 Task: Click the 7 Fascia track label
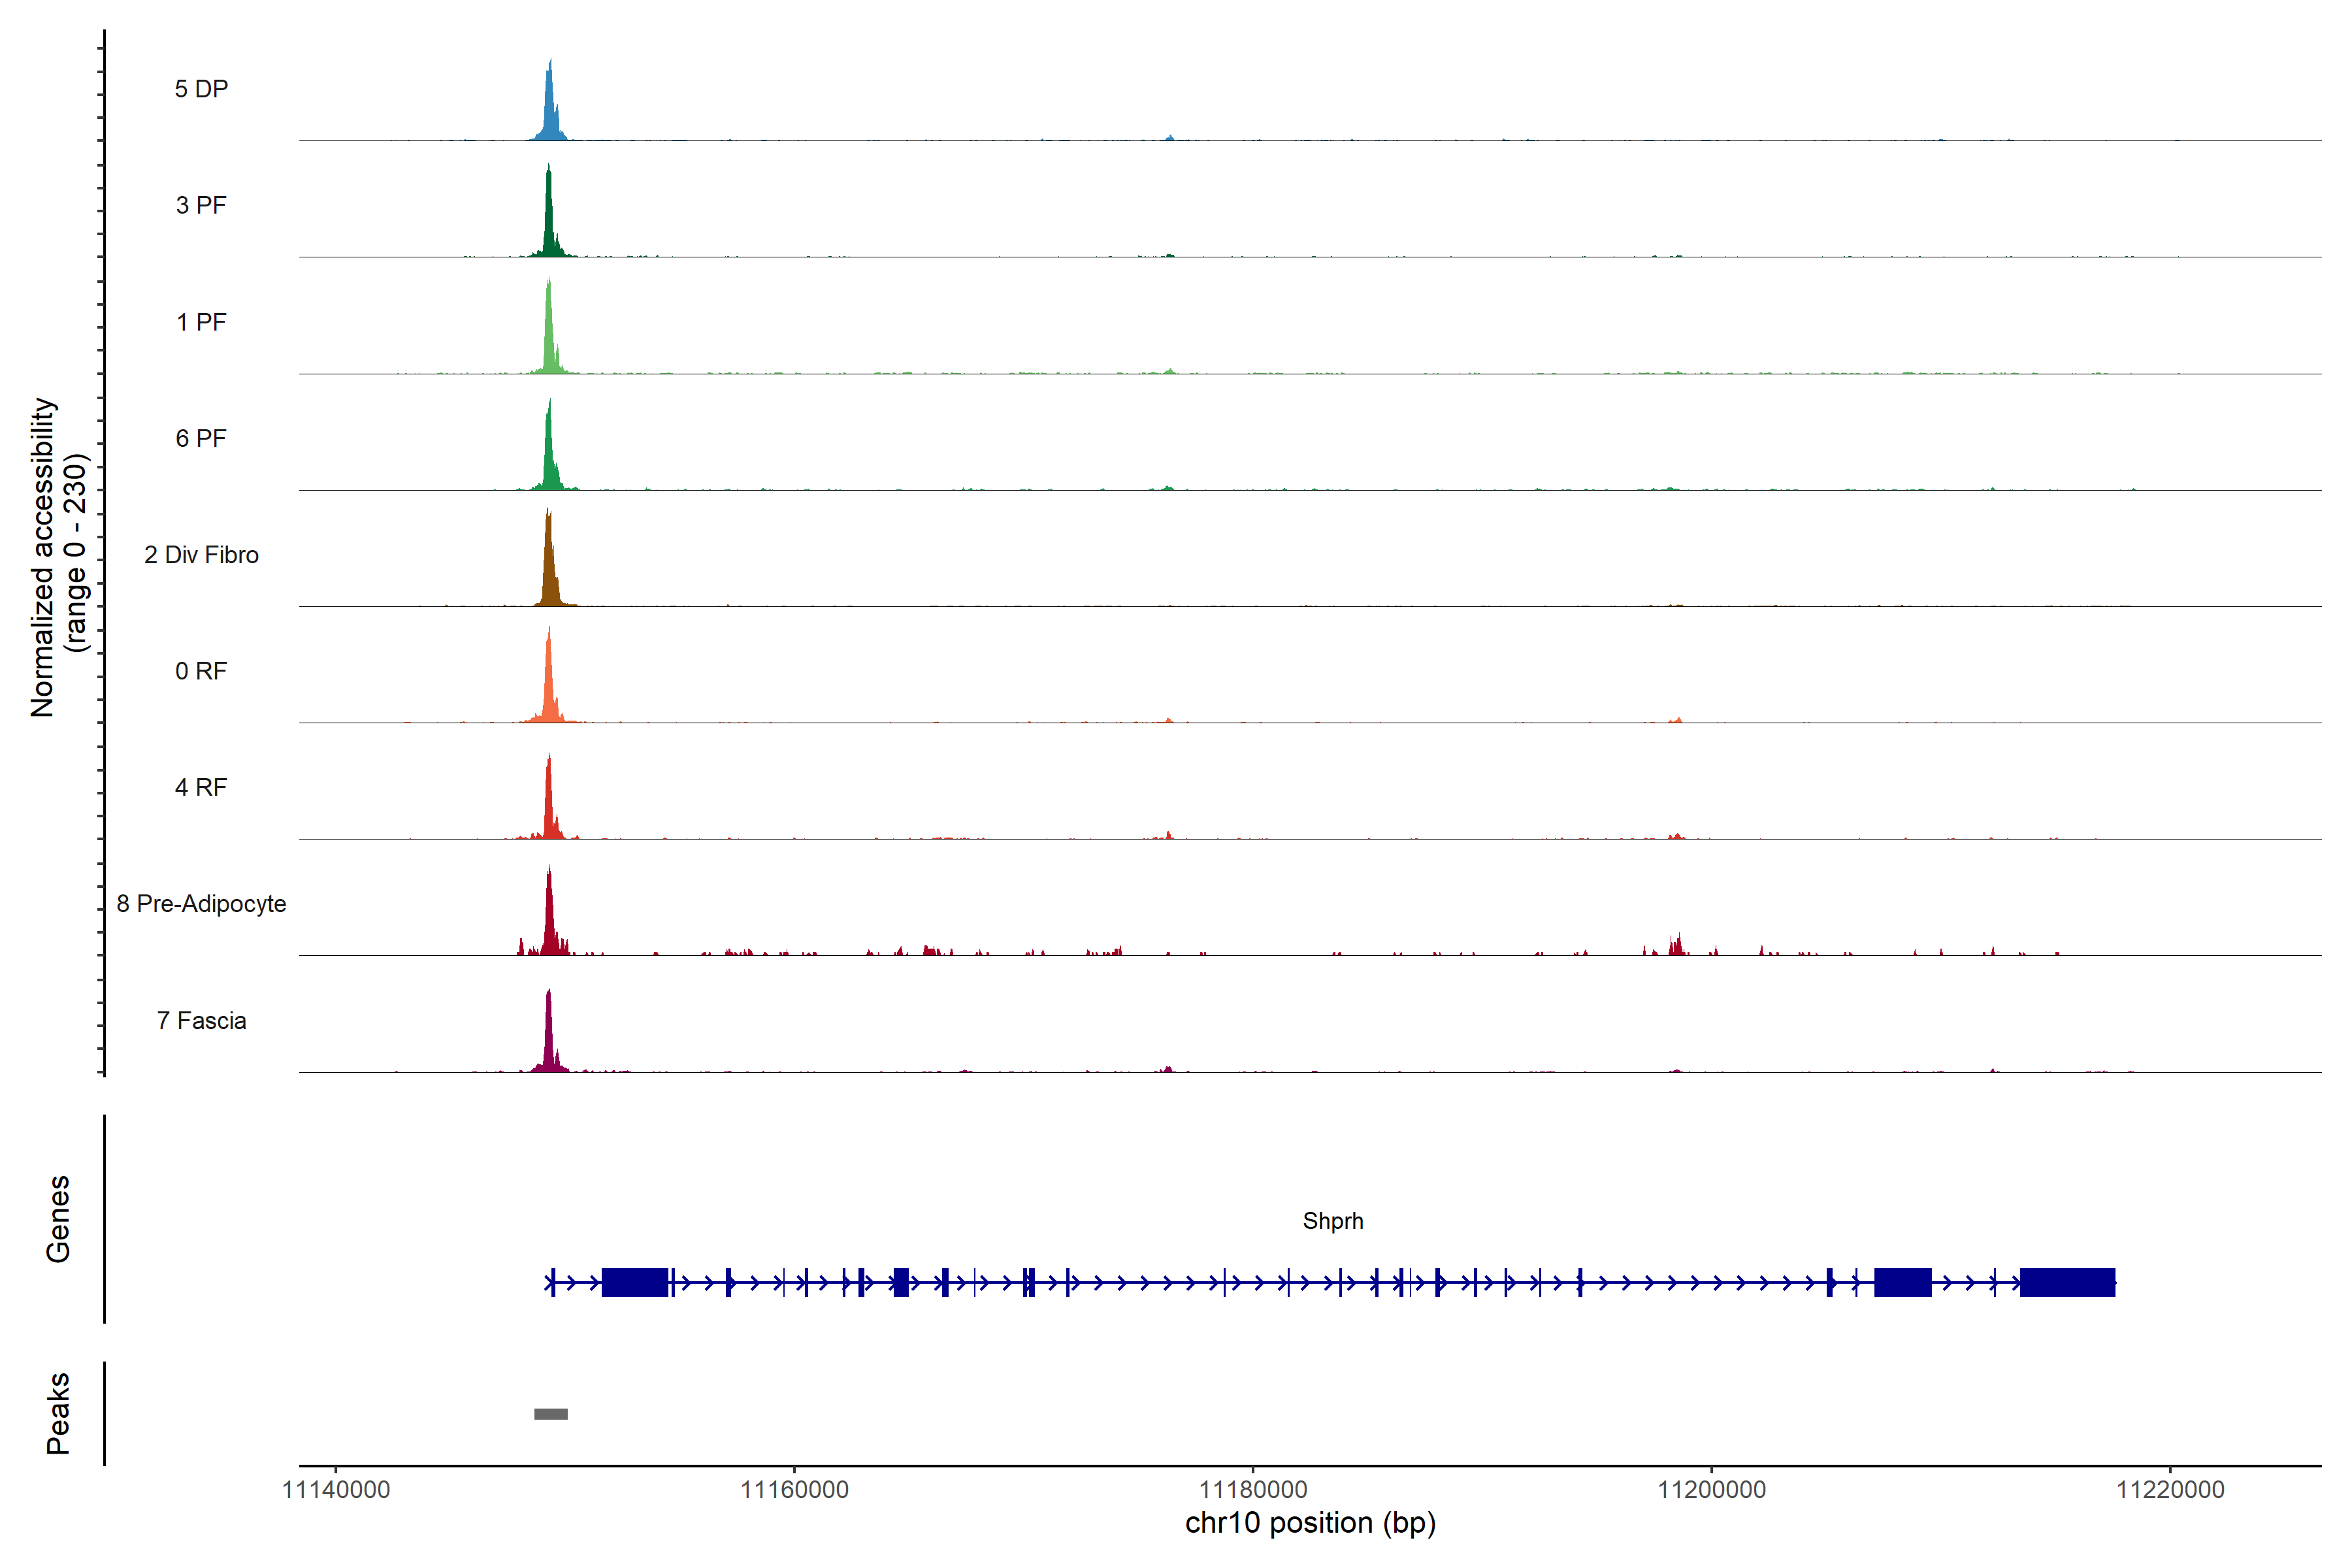[x=201, y=1020]
